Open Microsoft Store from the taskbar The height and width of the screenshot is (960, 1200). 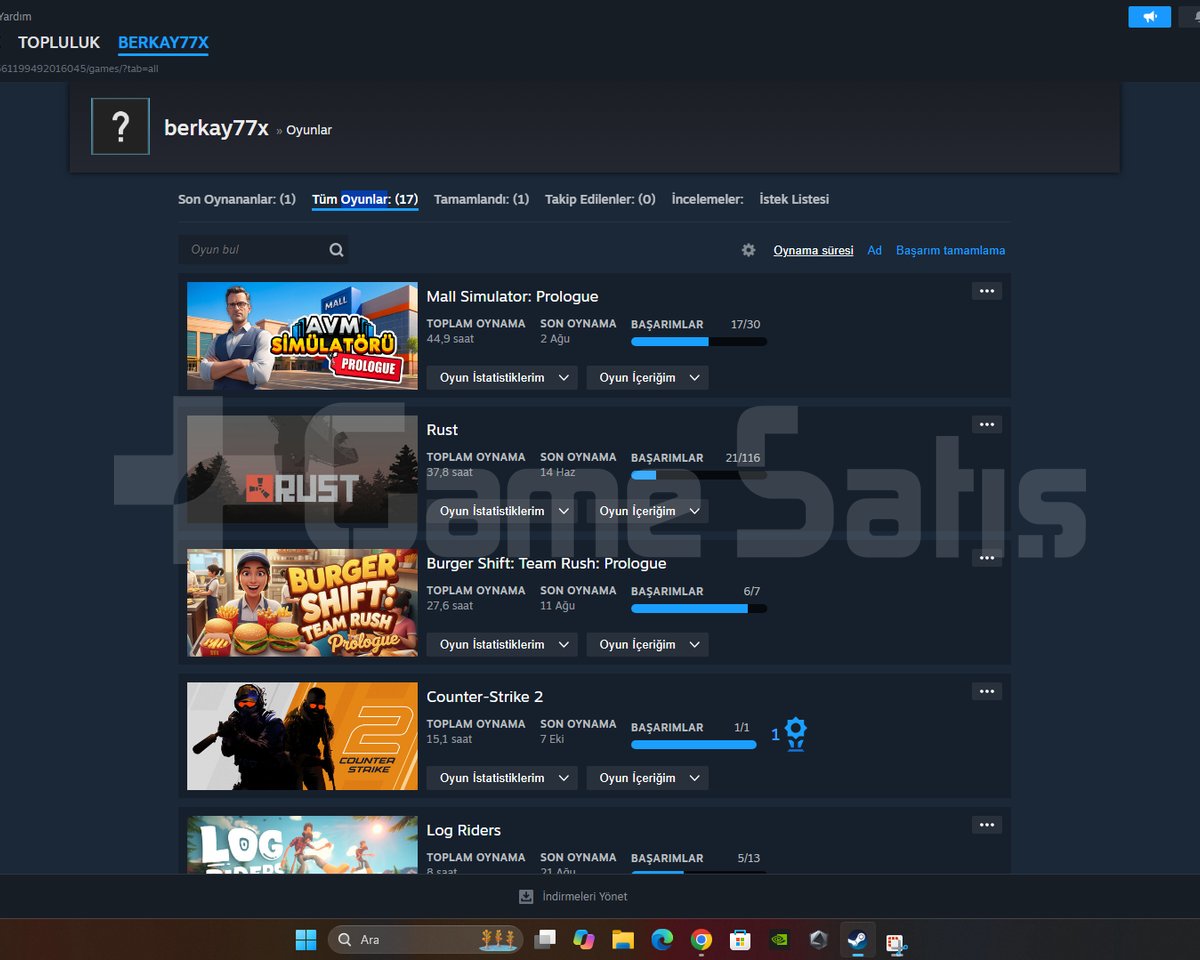[740, 940]
